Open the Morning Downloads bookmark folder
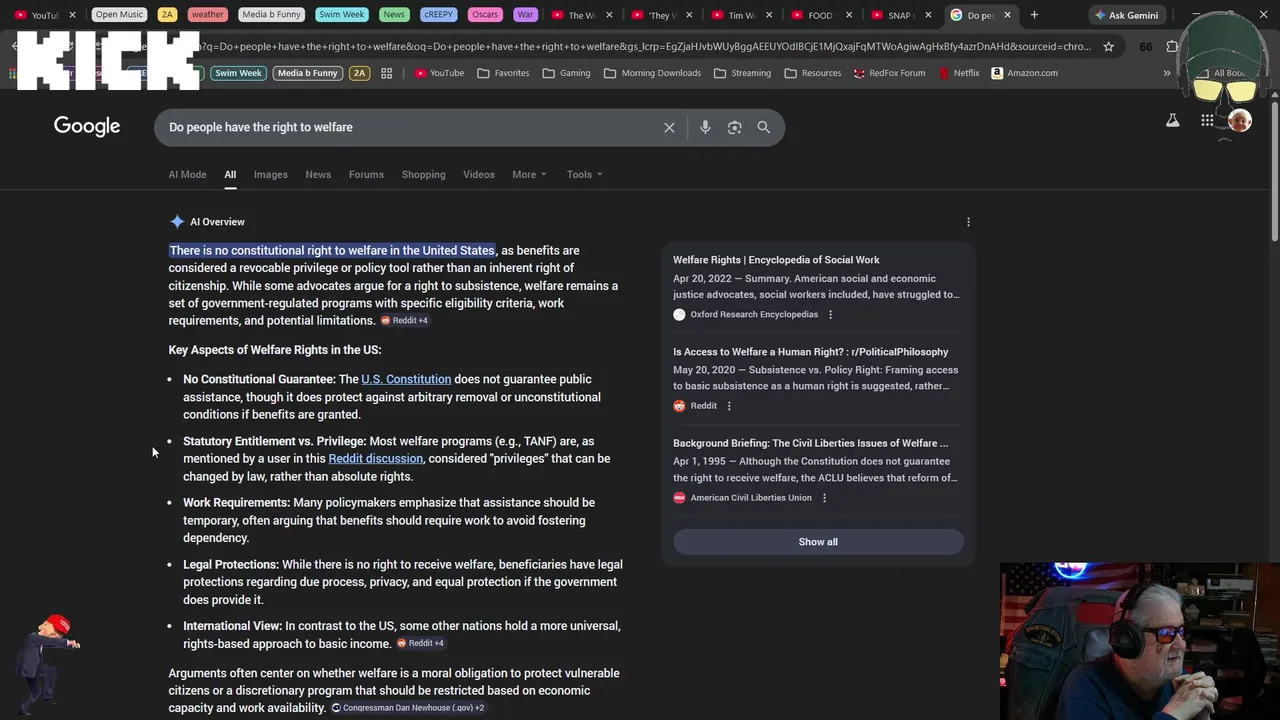 [652, 73]
